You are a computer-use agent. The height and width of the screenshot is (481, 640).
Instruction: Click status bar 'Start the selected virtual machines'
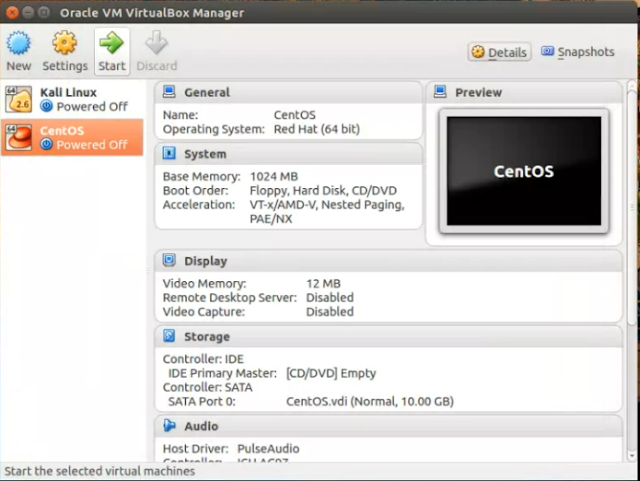(100, 471)
